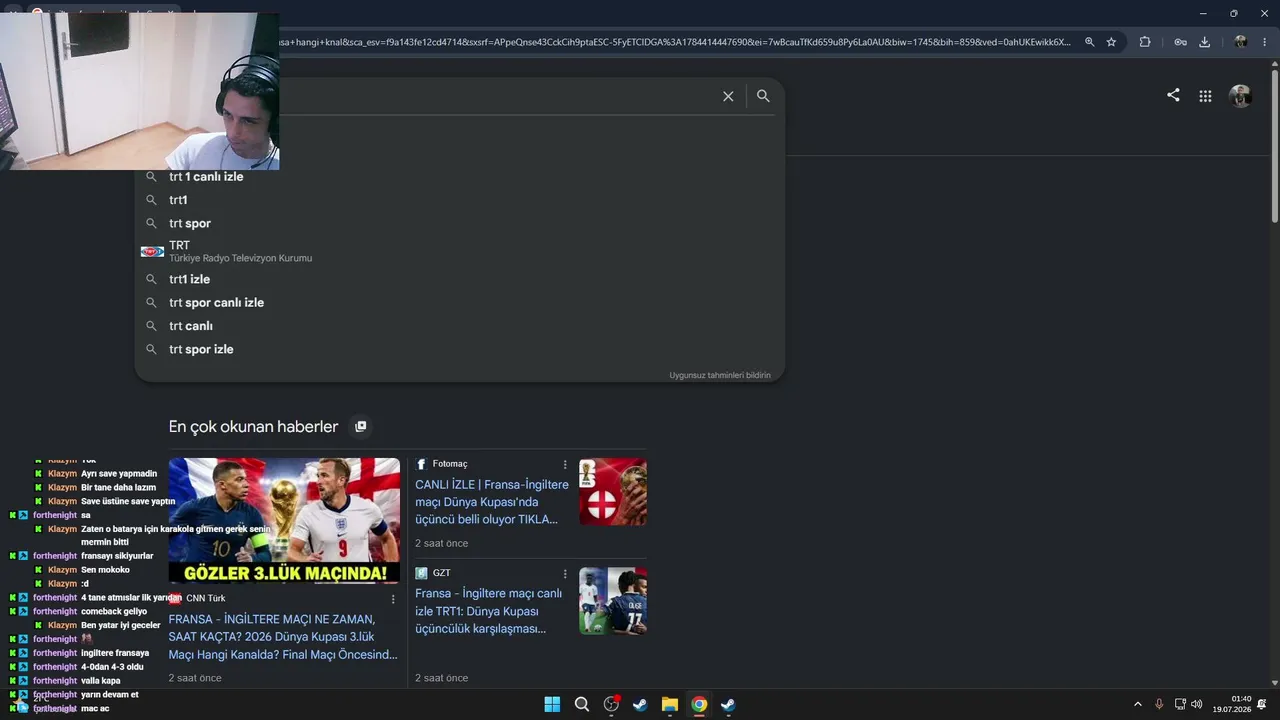Select the 'trt spor canlı izle' suggestion
1280x720 pixels.
coord(460,302)
